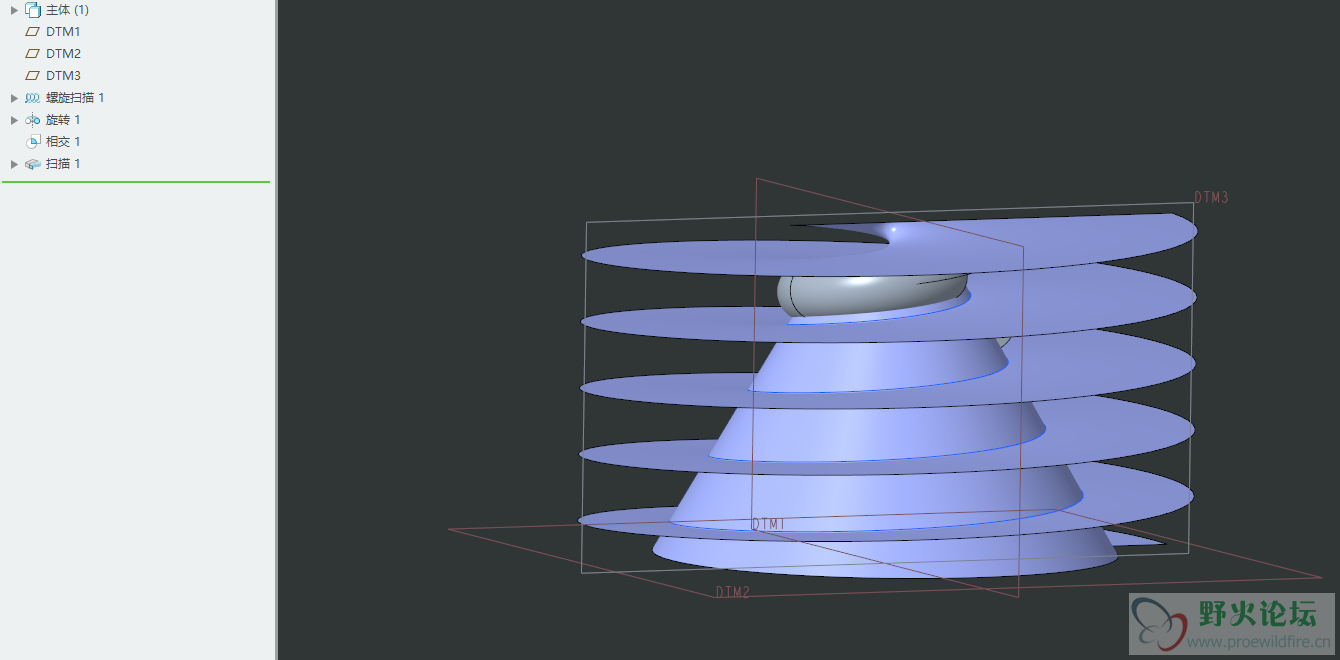Image resolution: width=1340 pixels, height=660 pixels.
Task: Click the datum plane icon beside DTM2
Action: tap(33, 54)
